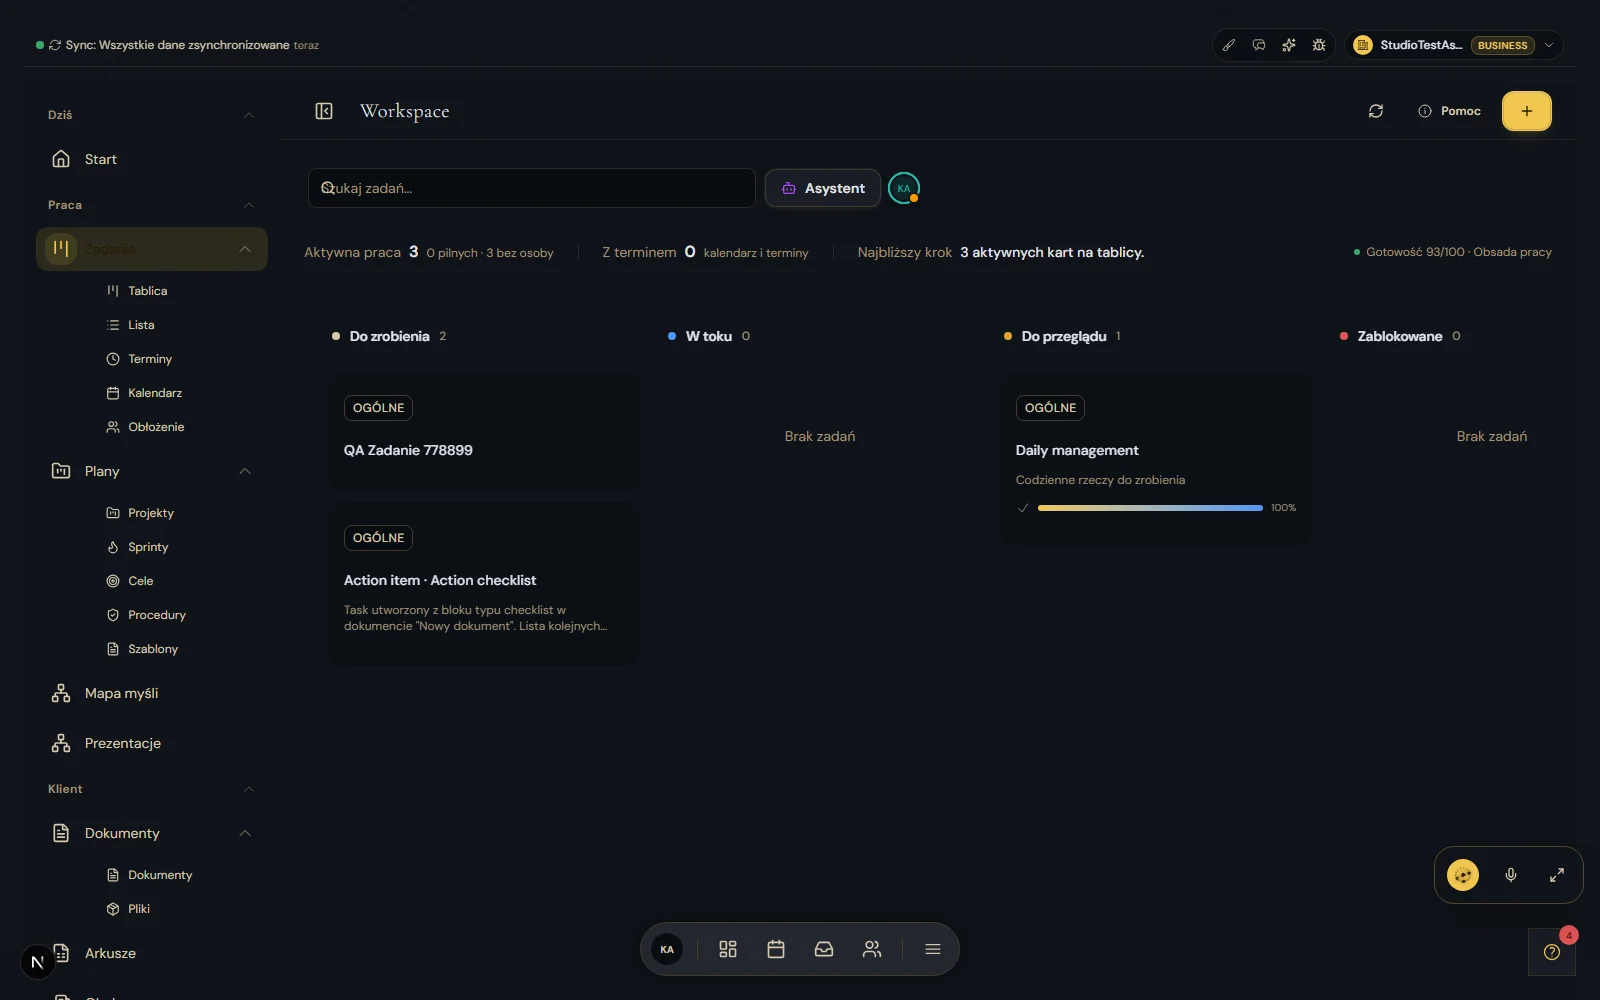The image size is (1600, 1000).
Task: Open the bug report icon
Action: pyautogui.click(x=1319, y=45)
